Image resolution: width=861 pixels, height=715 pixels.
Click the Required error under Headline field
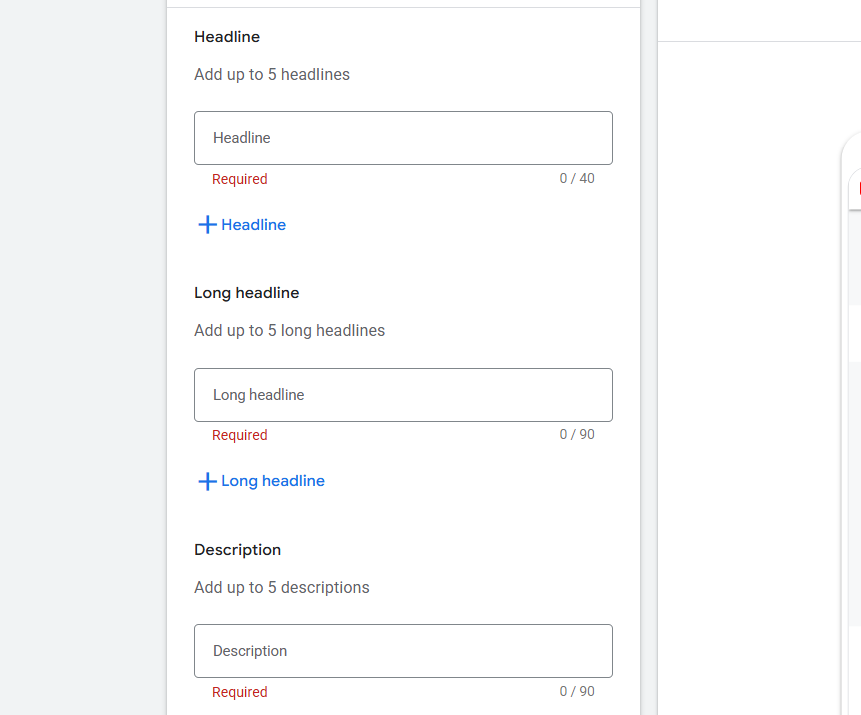[240, 180]
